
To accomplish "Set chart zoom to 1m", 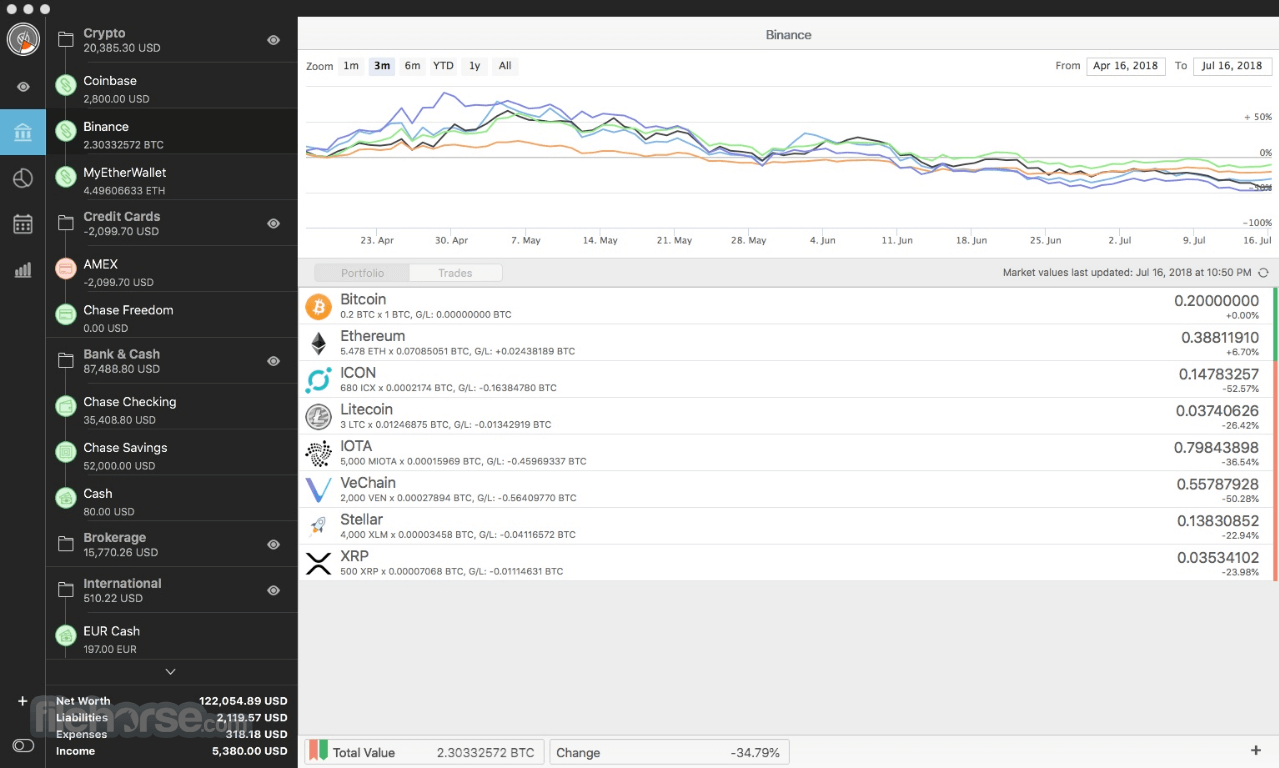I will 351,66.
